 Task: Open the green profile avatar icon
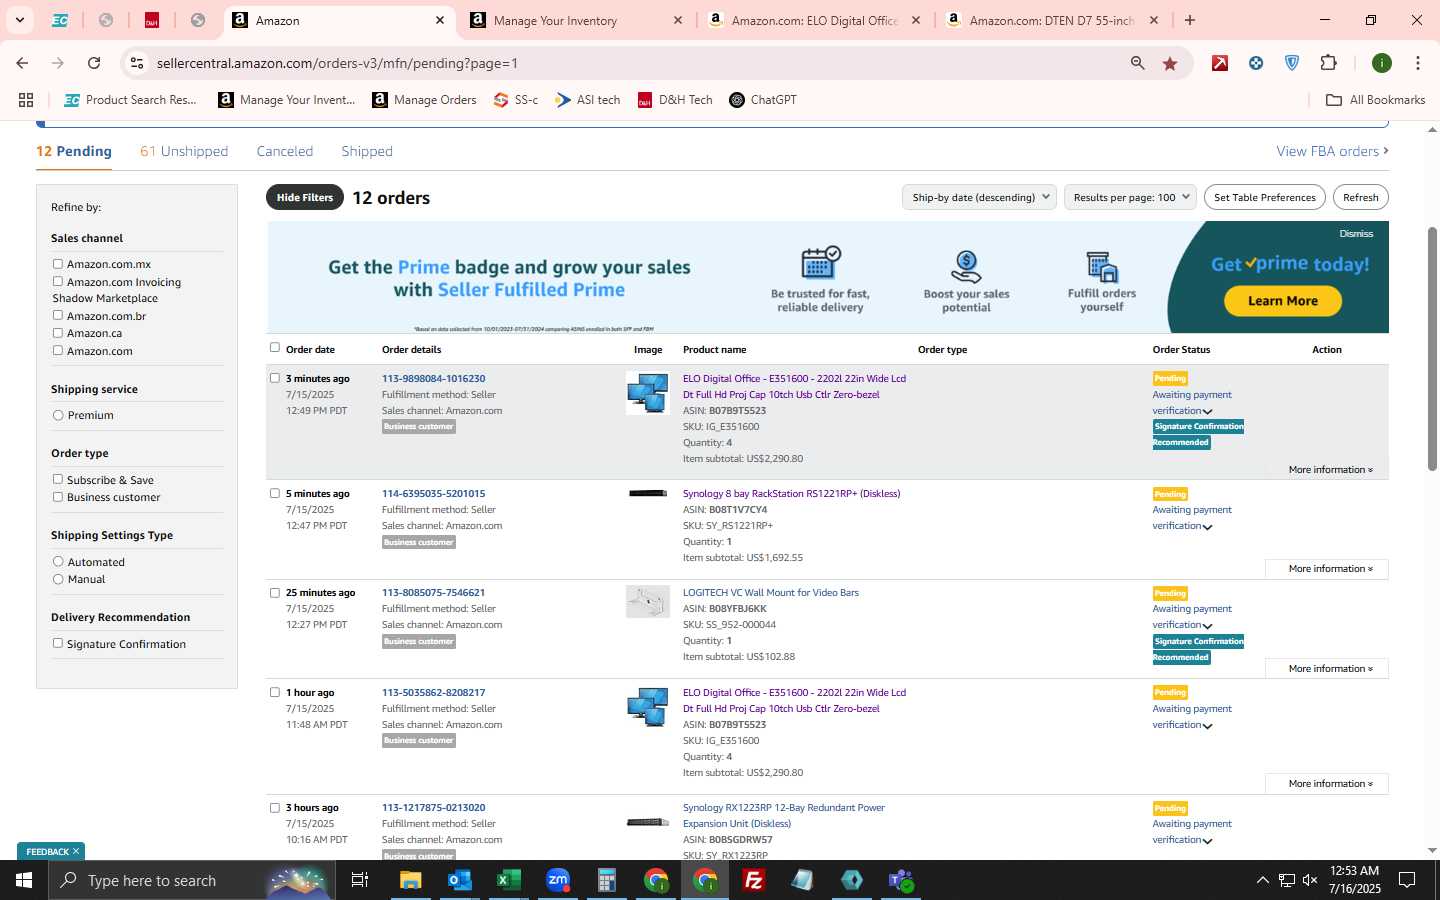[1382, 63]
